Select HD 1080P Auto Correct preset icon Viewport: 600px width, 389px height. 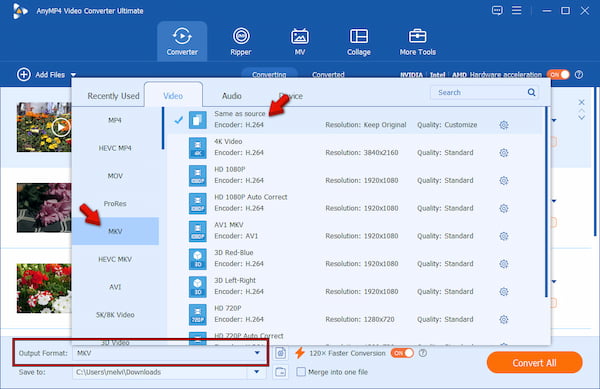click(197, 203)
